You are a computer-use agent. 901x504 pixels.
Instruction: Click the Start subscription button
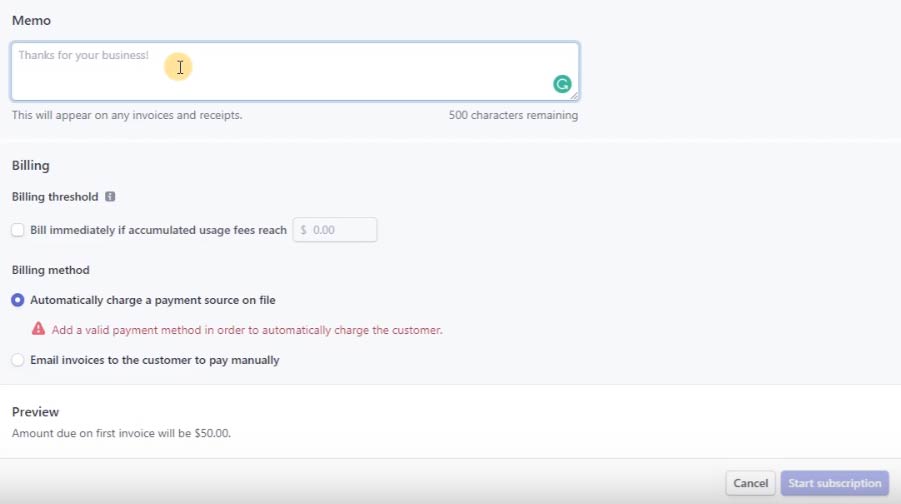click(x=834, y=483)
